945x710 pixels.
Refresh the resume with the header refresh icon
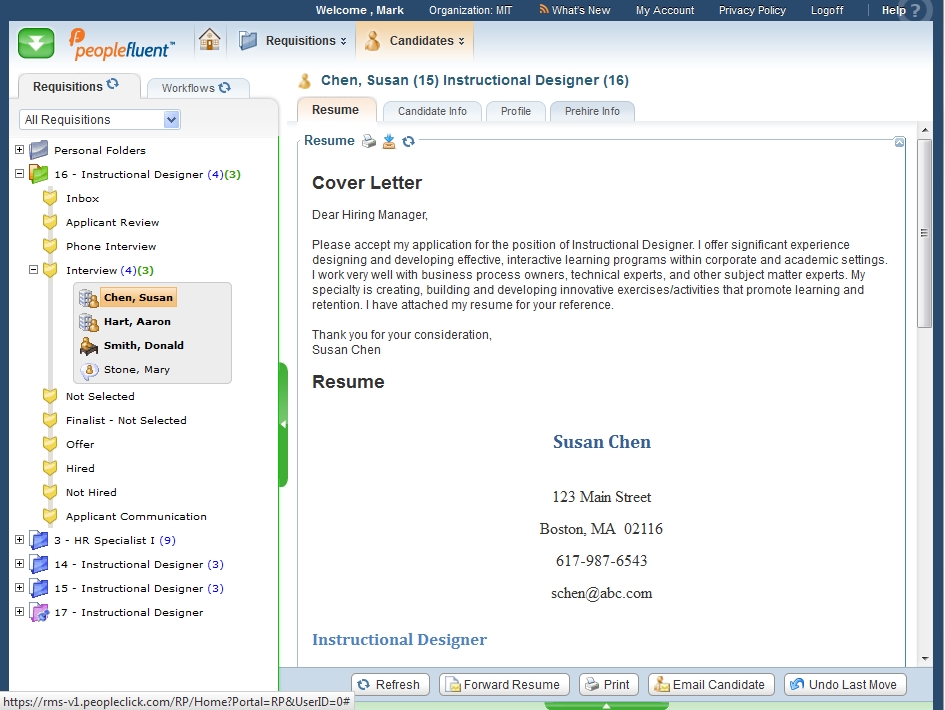pyautogui.click(x=408, y=141)
